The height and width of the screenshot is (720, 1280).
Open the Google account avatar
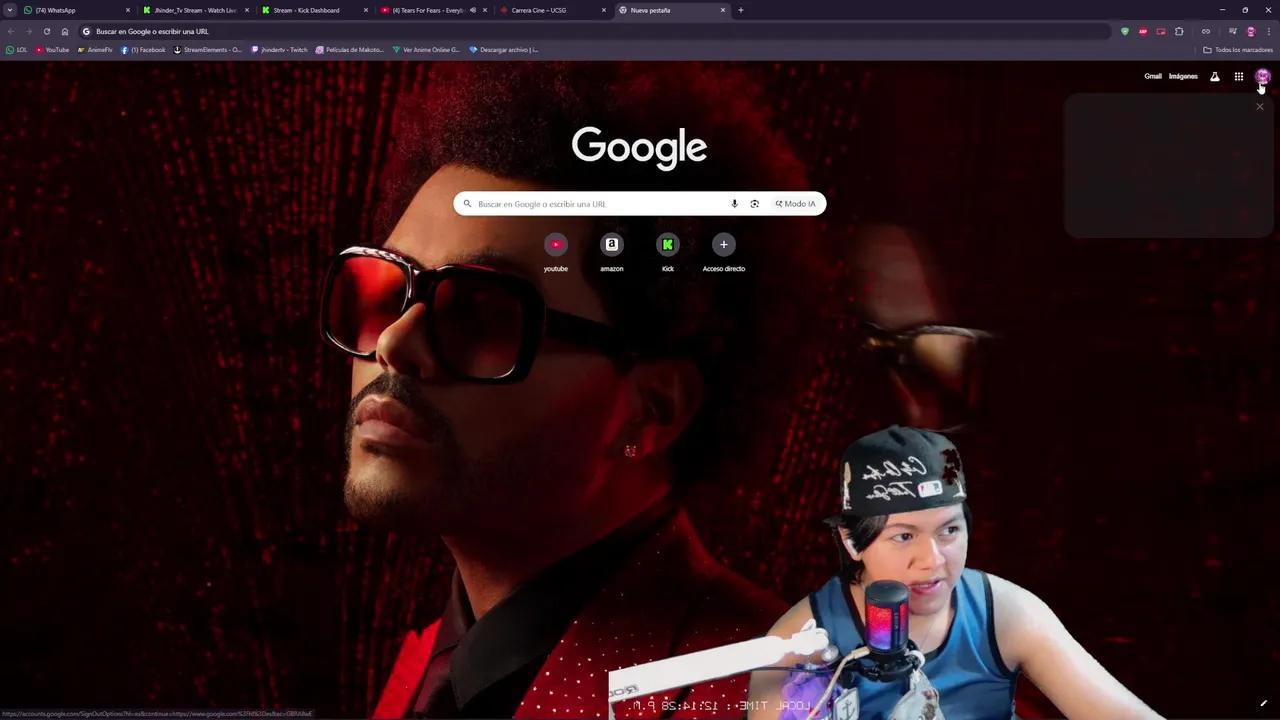1263,76
